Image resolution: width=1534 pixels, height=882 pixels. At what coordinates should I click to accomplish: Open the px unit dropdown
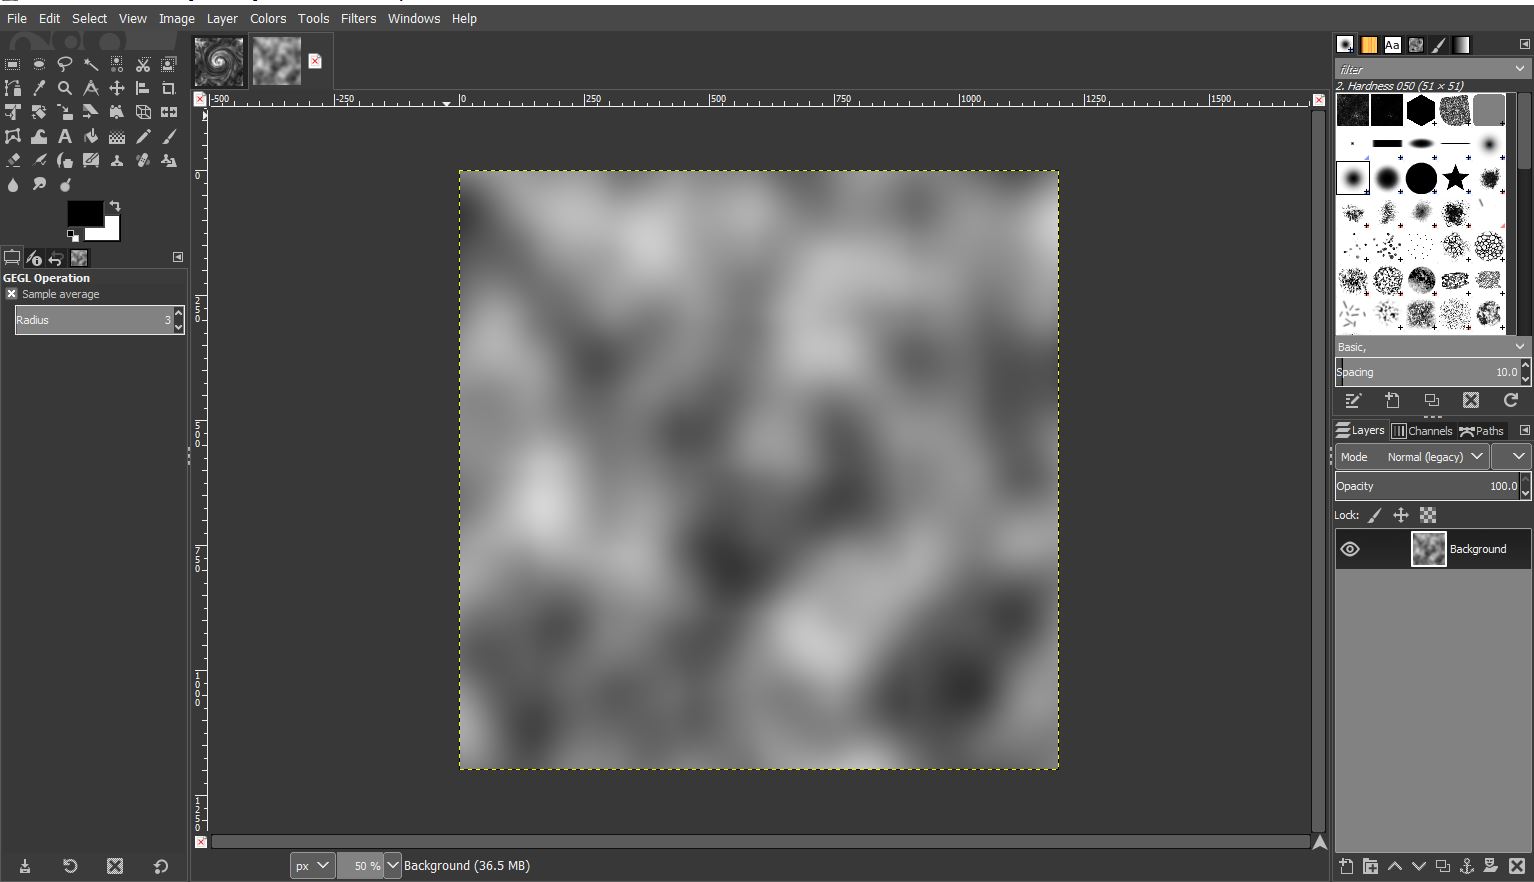click(x=312, y=866)
